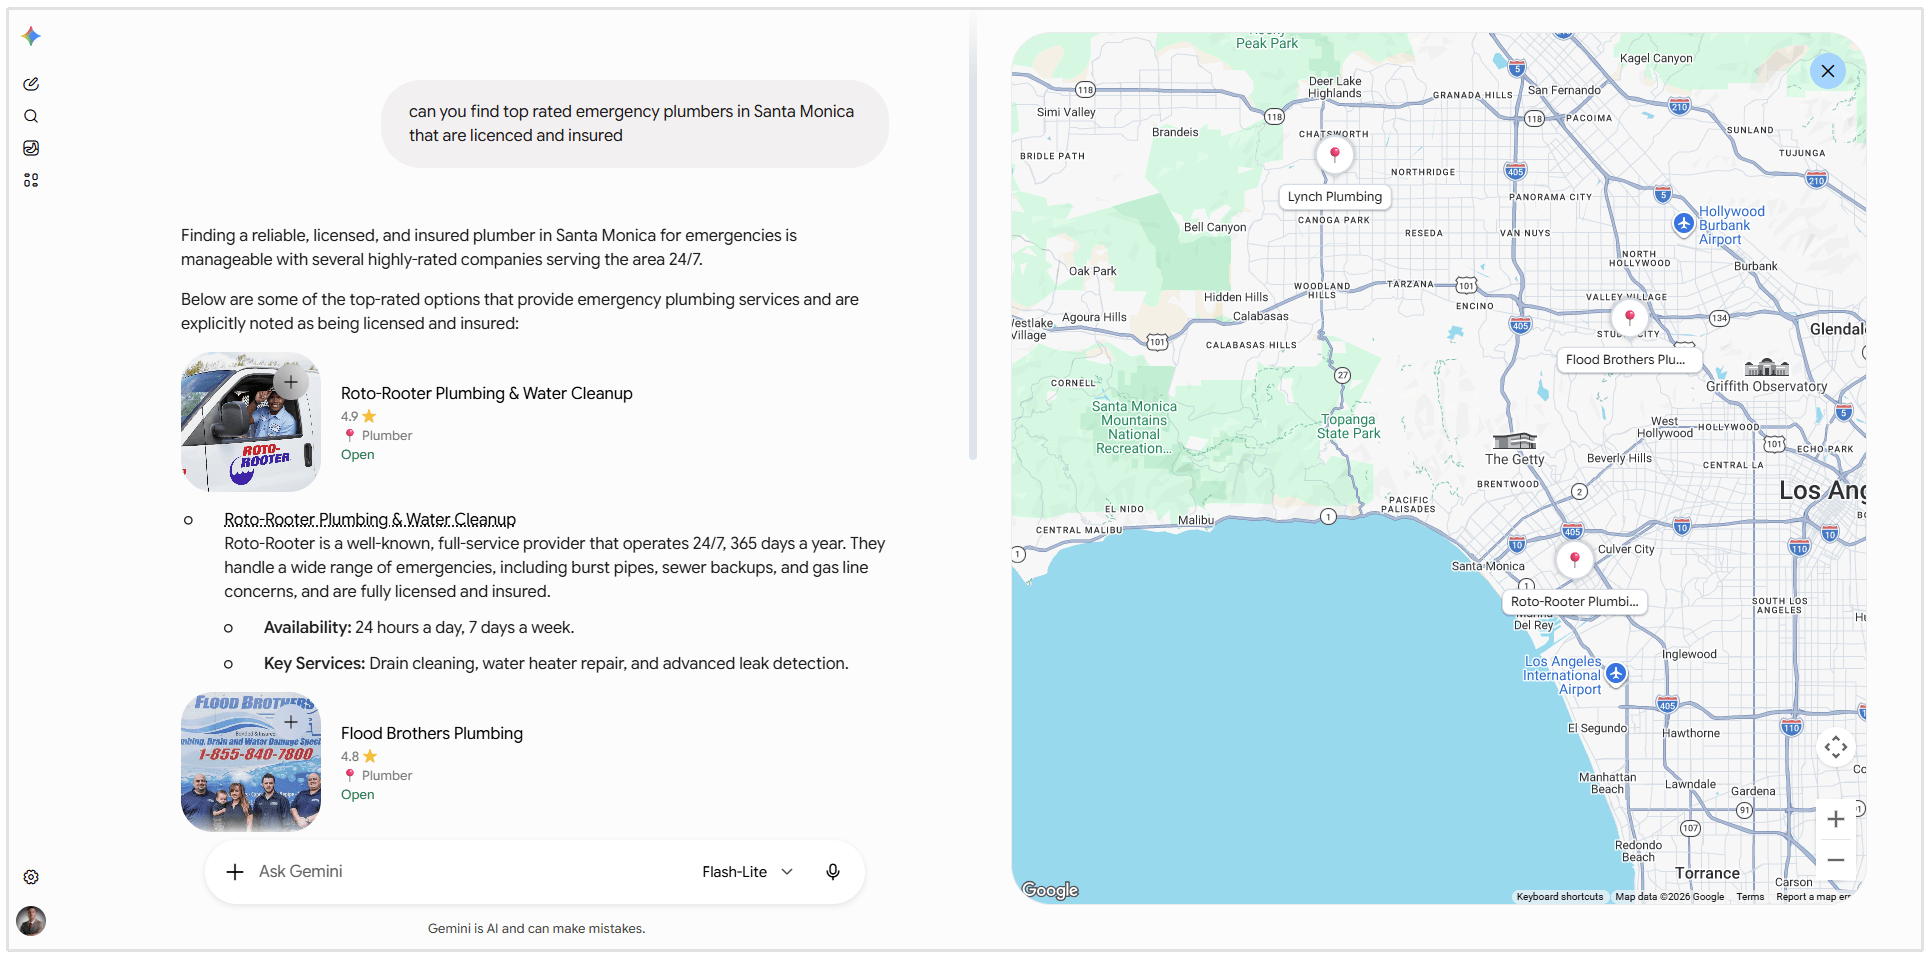The height and width of the screenshot is (960, 1930).
Task: Click Open status under Flood Brothers card
Action: (x=358, y=795)
